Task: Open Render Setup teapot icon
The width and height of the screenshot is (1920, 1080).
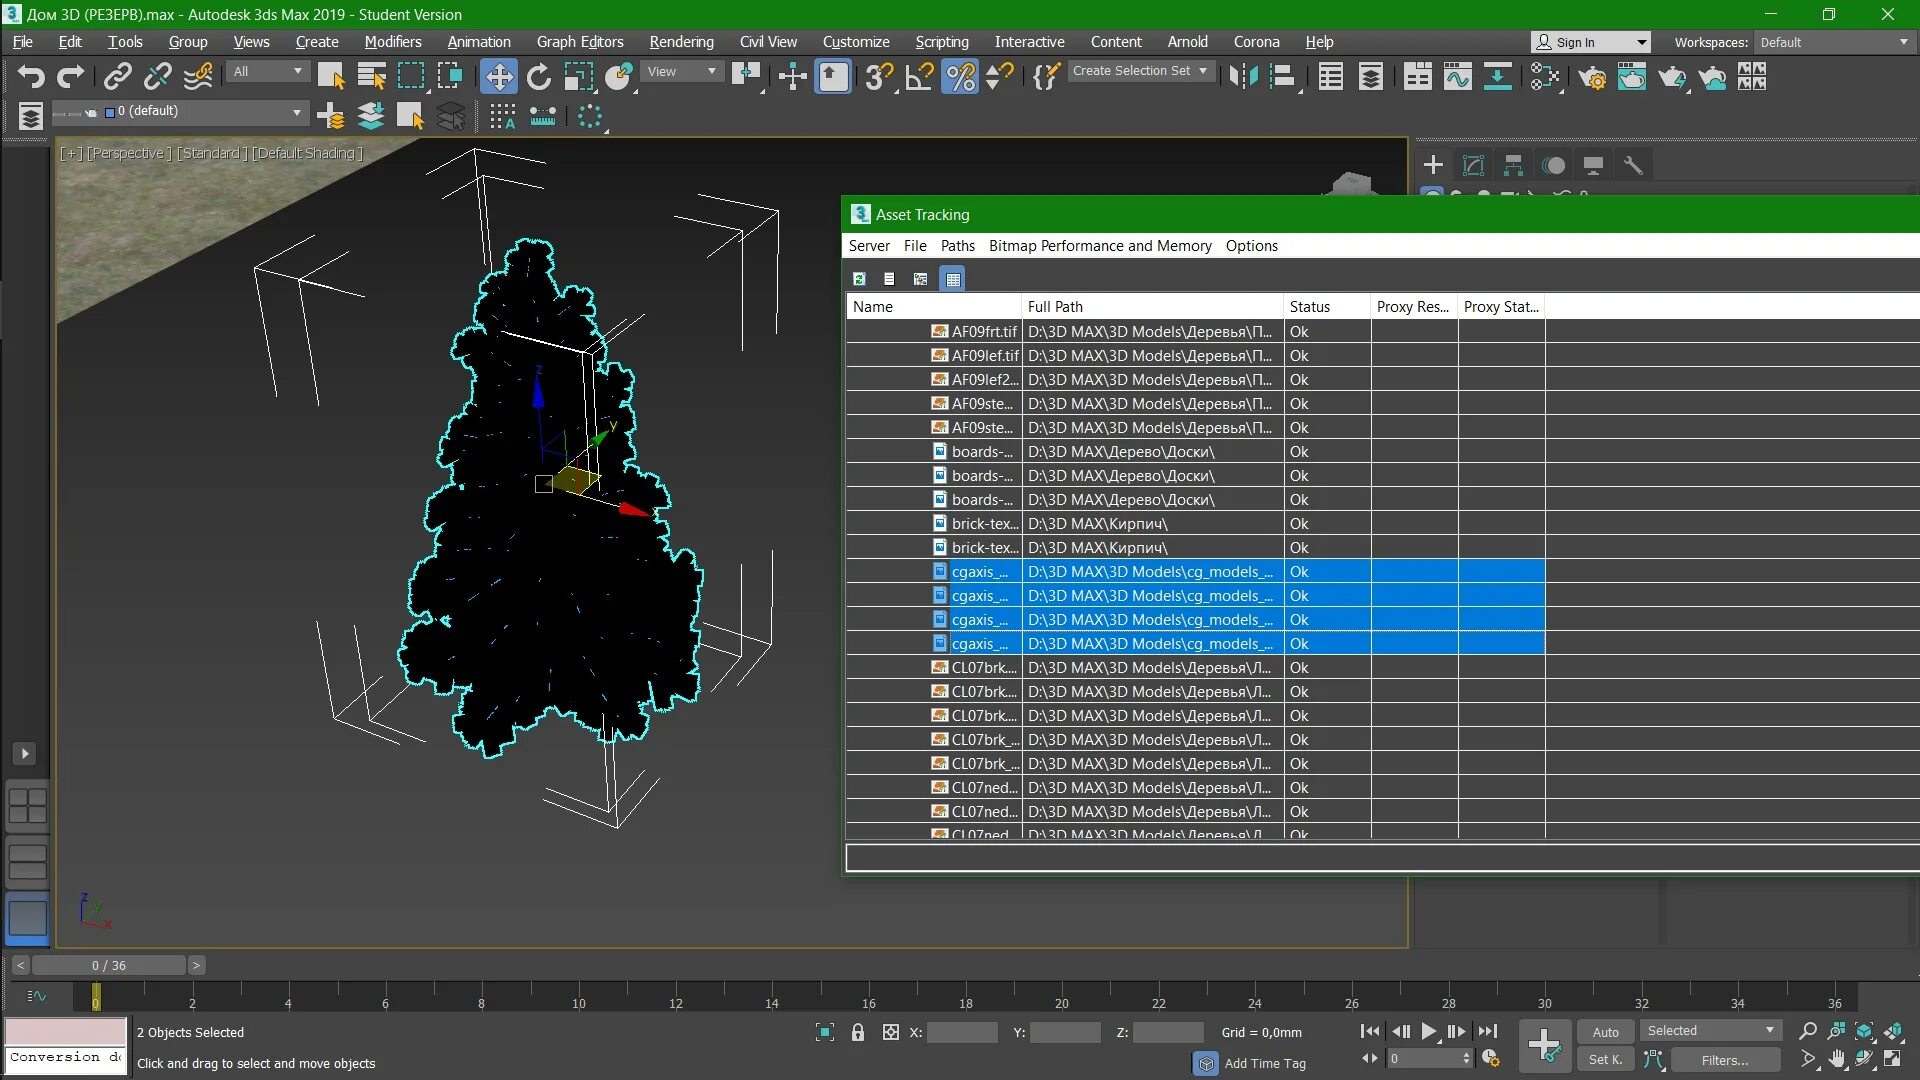Action: coord(1591,77)
